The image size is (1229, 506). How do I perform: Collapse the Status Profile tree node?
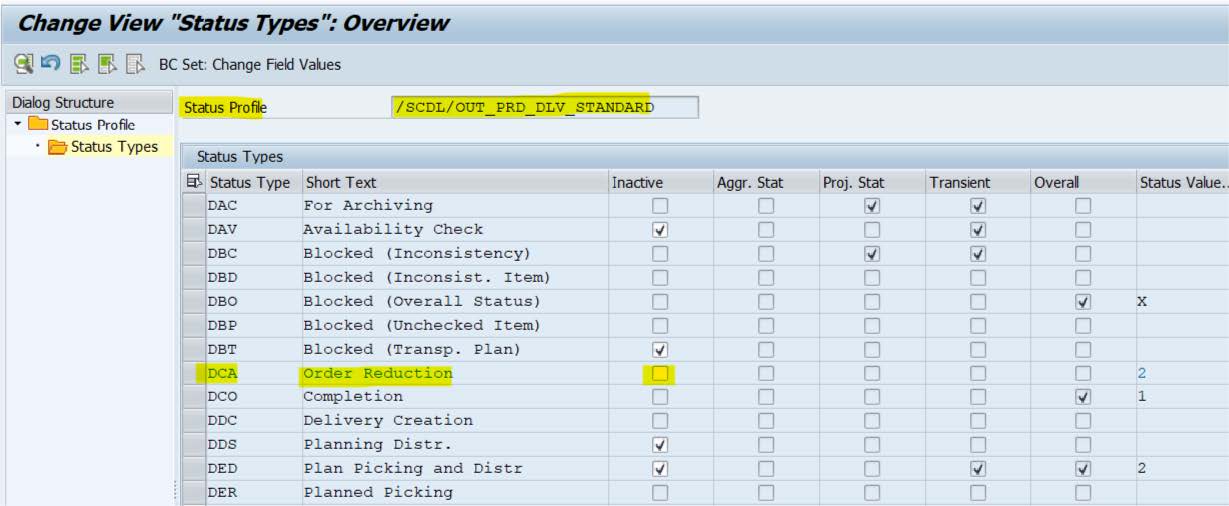coord(18,125)
